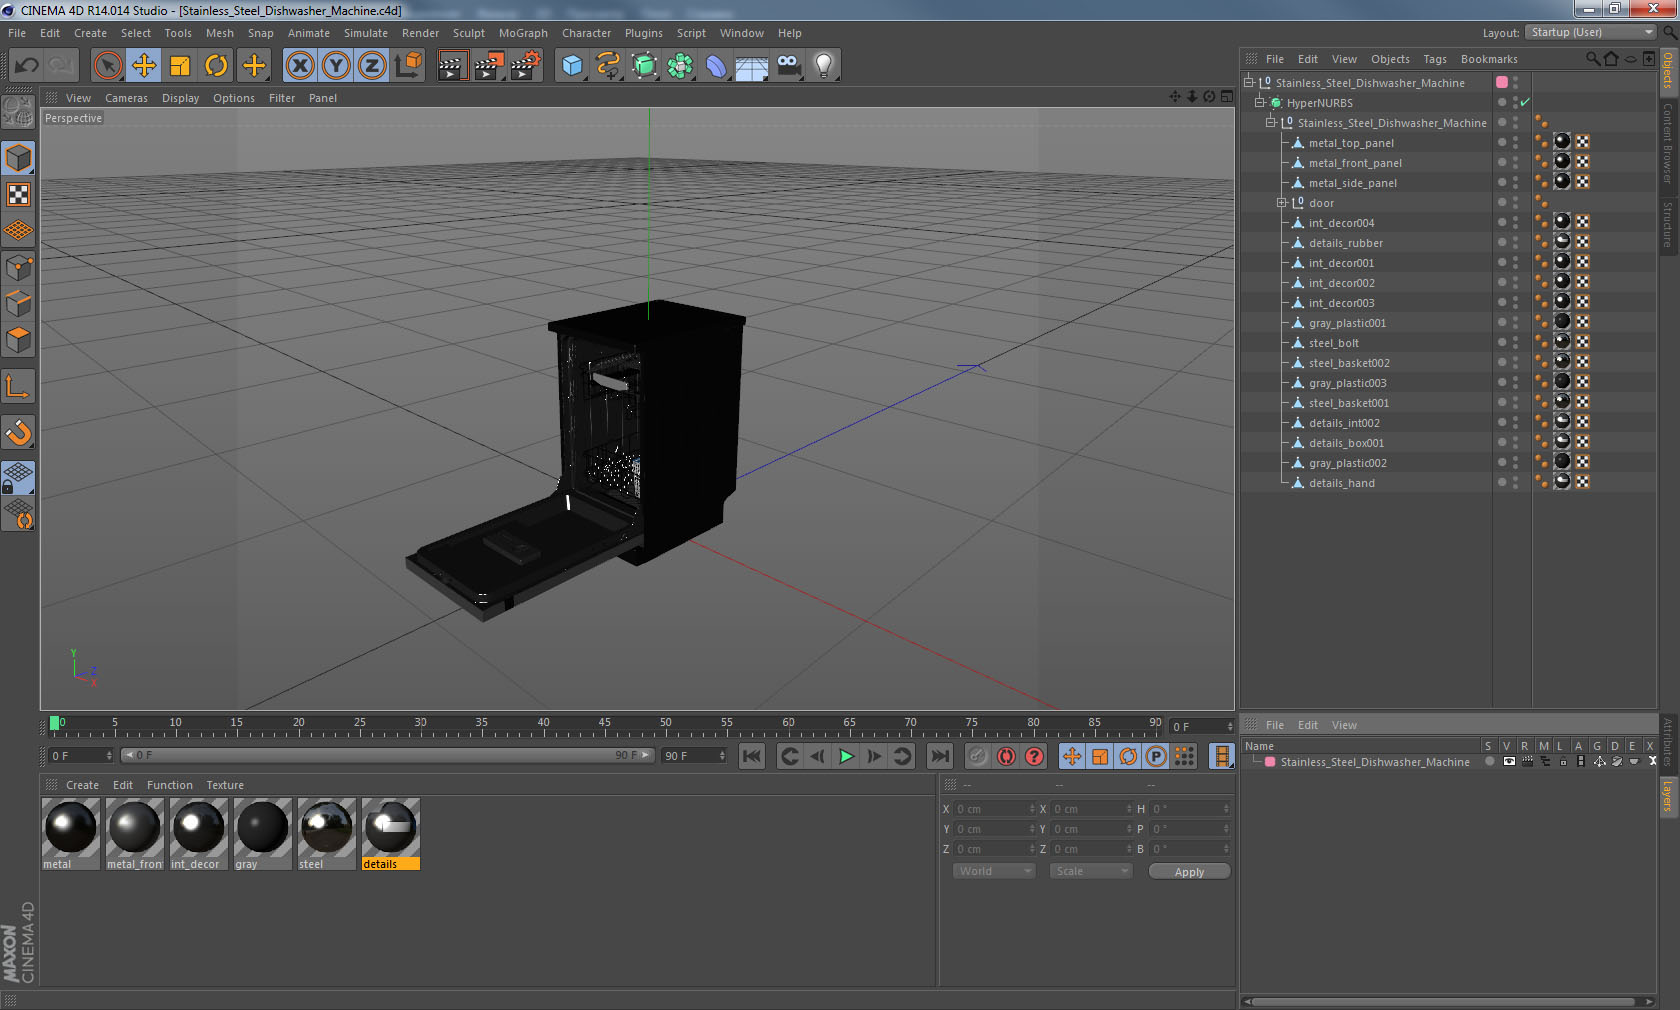This screenshot has width=1680, height=1010.
Task: Open the Edit Render Settings icon
Action: coord(526,66)
